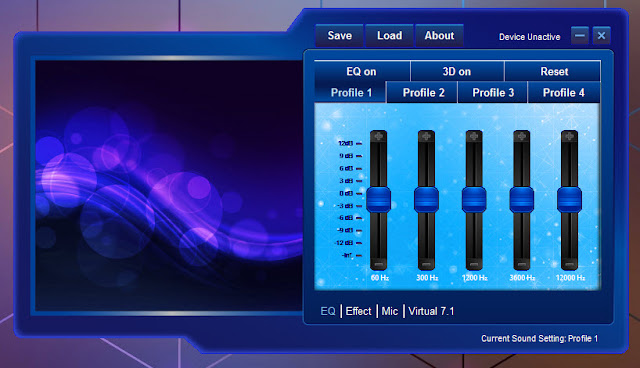
Task: Switch to Profile 3 tab
Action: tap(493, 93)
